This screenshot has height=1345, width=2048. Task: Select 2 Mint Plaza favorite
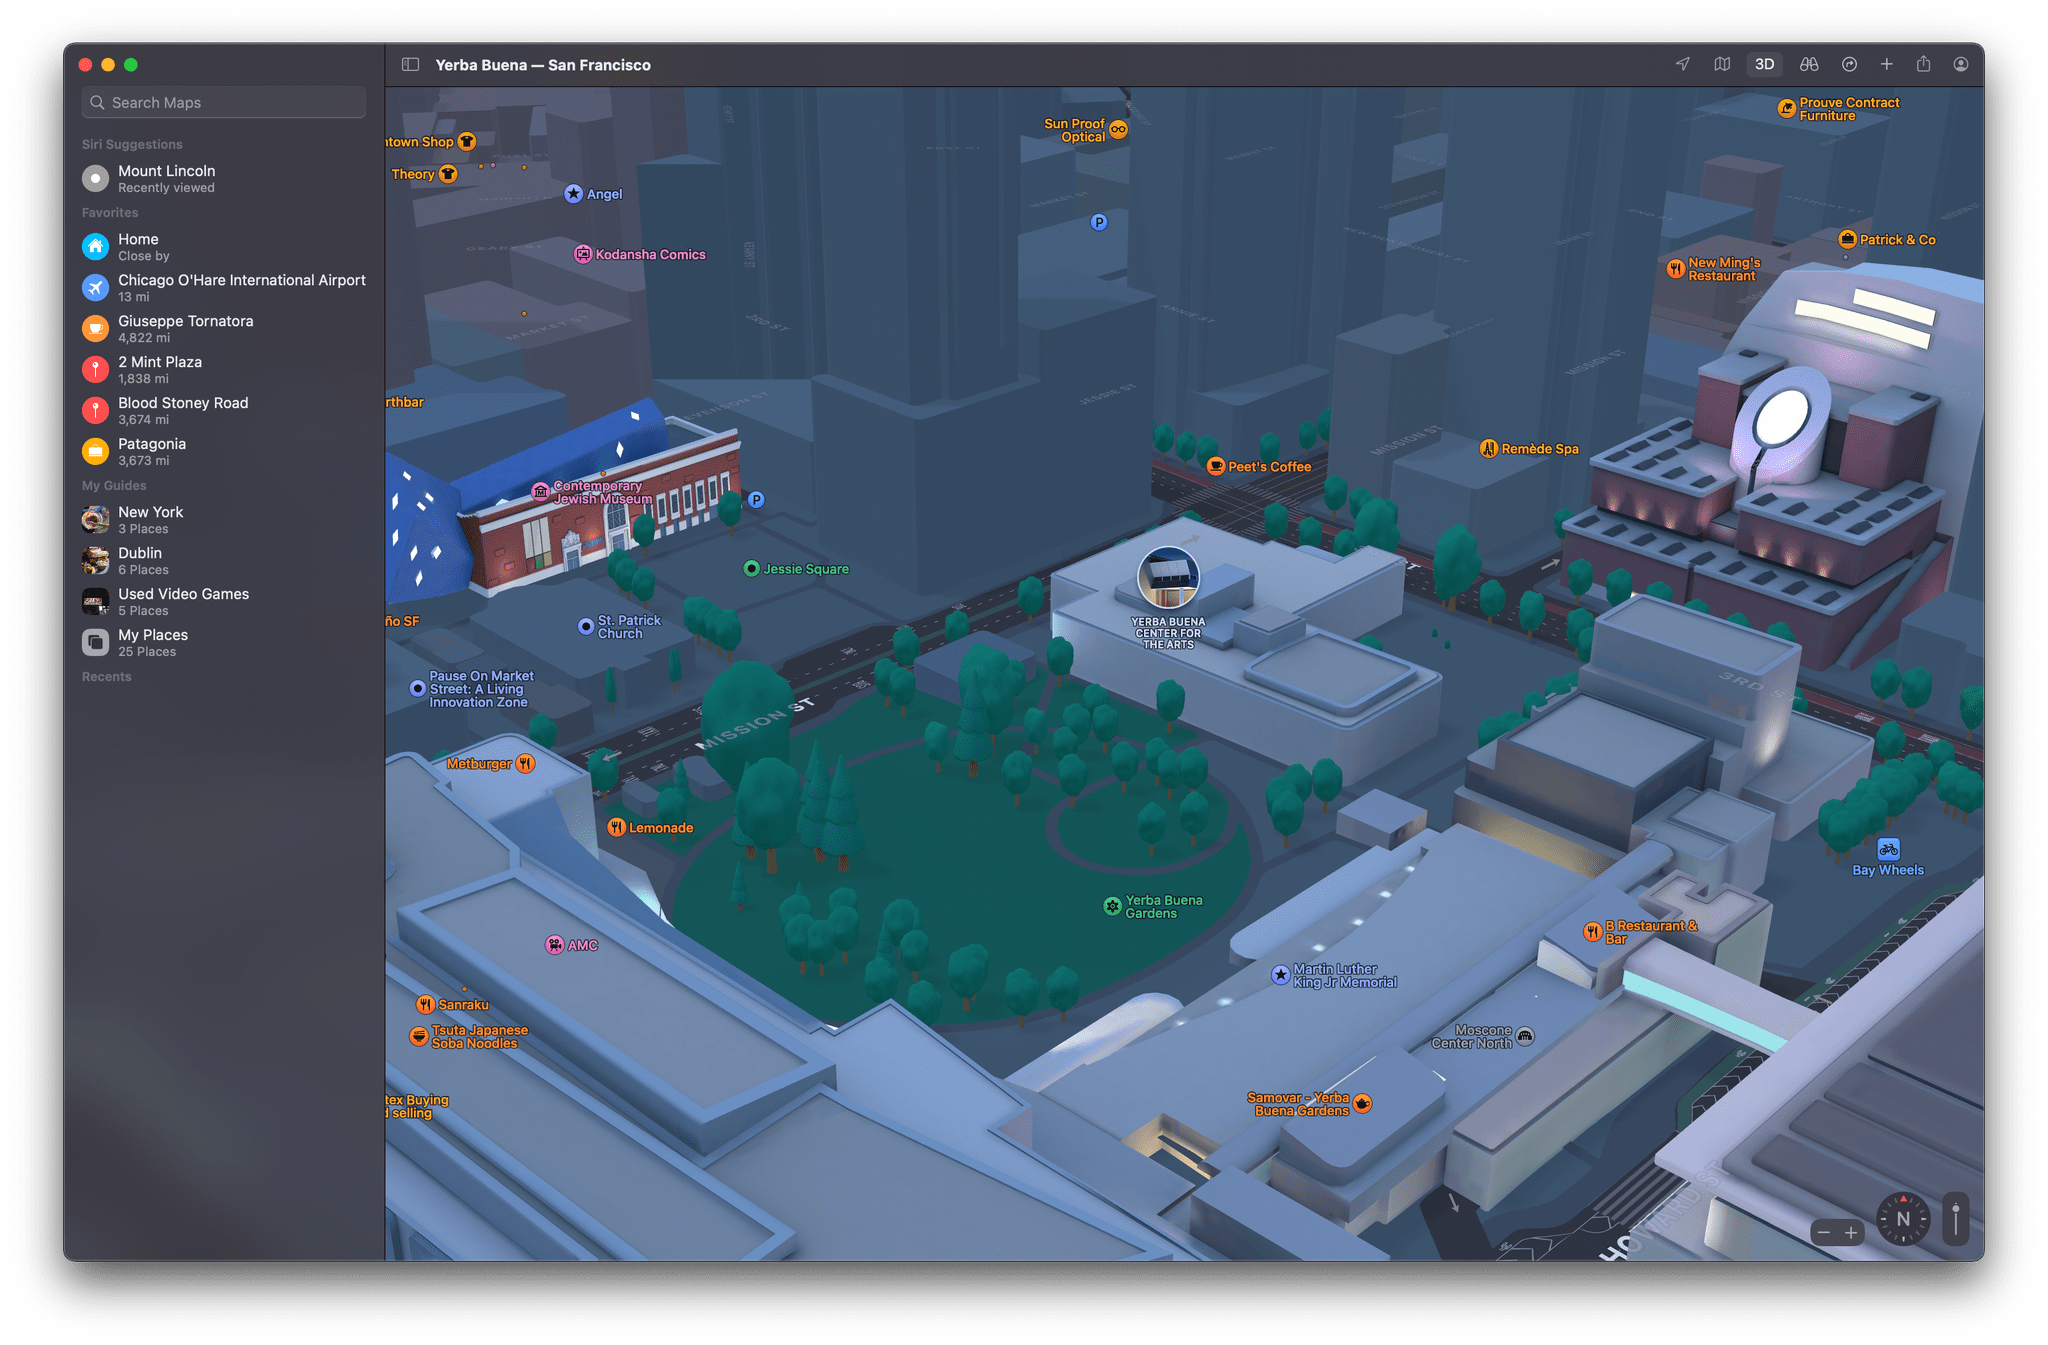[x=224, y=370]
